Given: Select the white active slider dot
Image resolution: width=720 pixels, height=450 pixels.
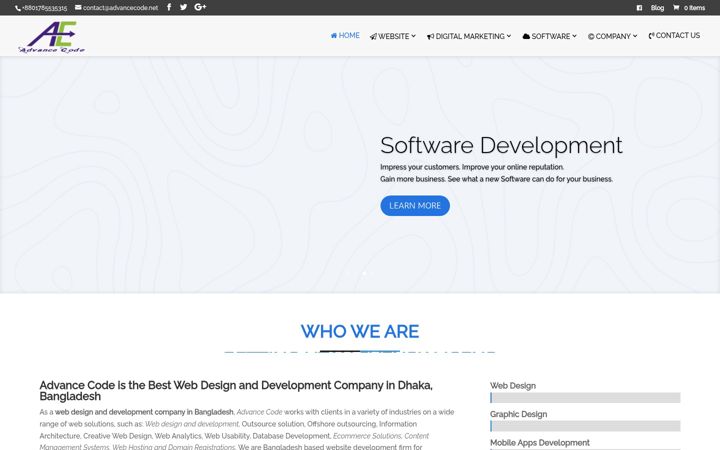Looking at the screenshot, I should [x=365, y=273].
